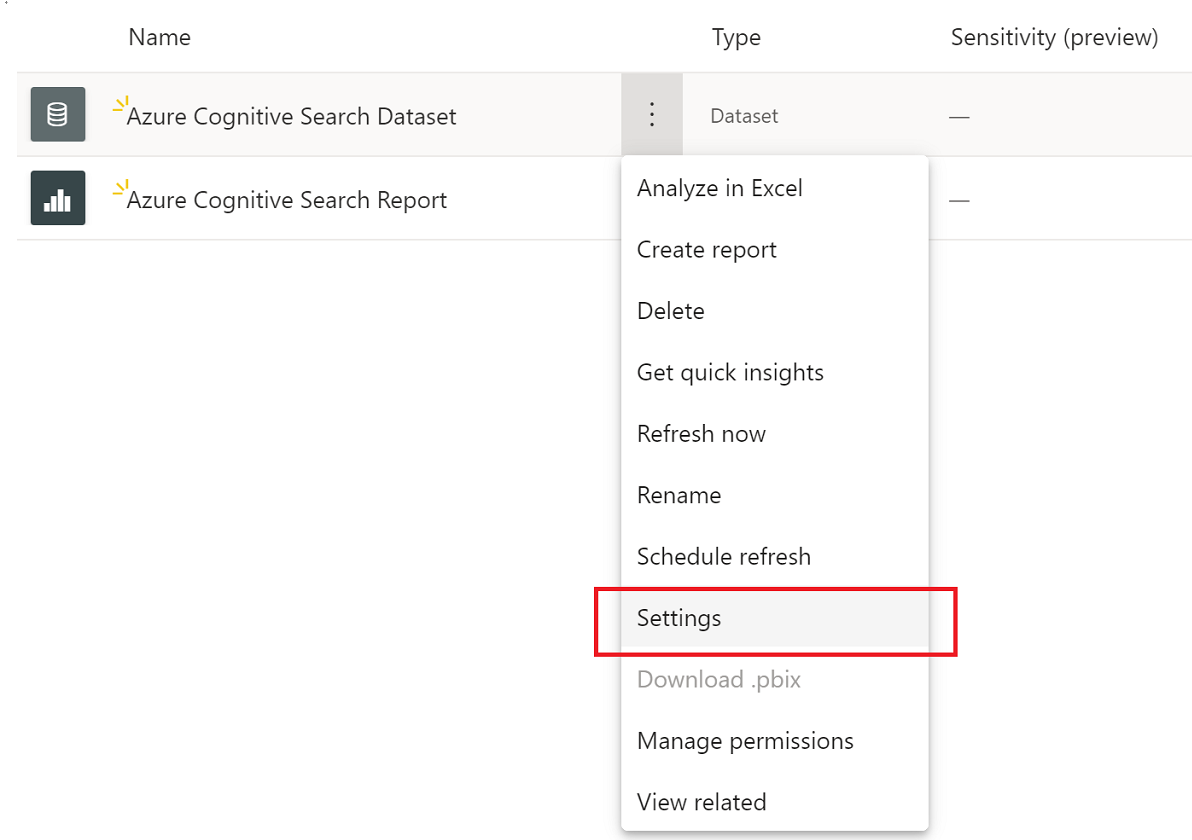Screen dimensions: 1192x840
Task: Click the Dataset type cell
Action: click(x=744, y=116)
